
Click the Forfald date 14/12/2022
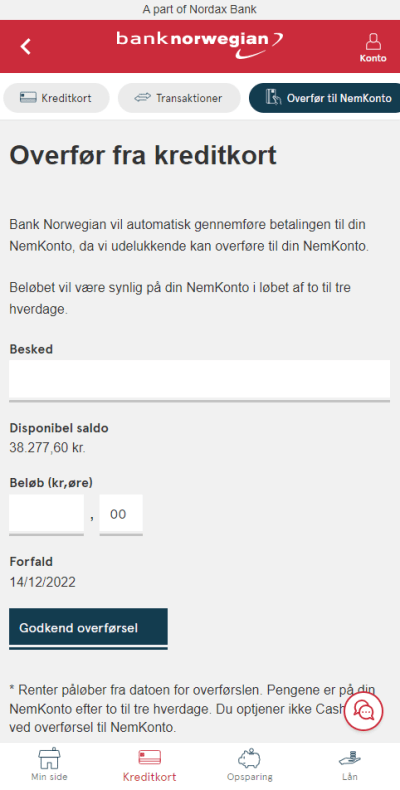42,582
